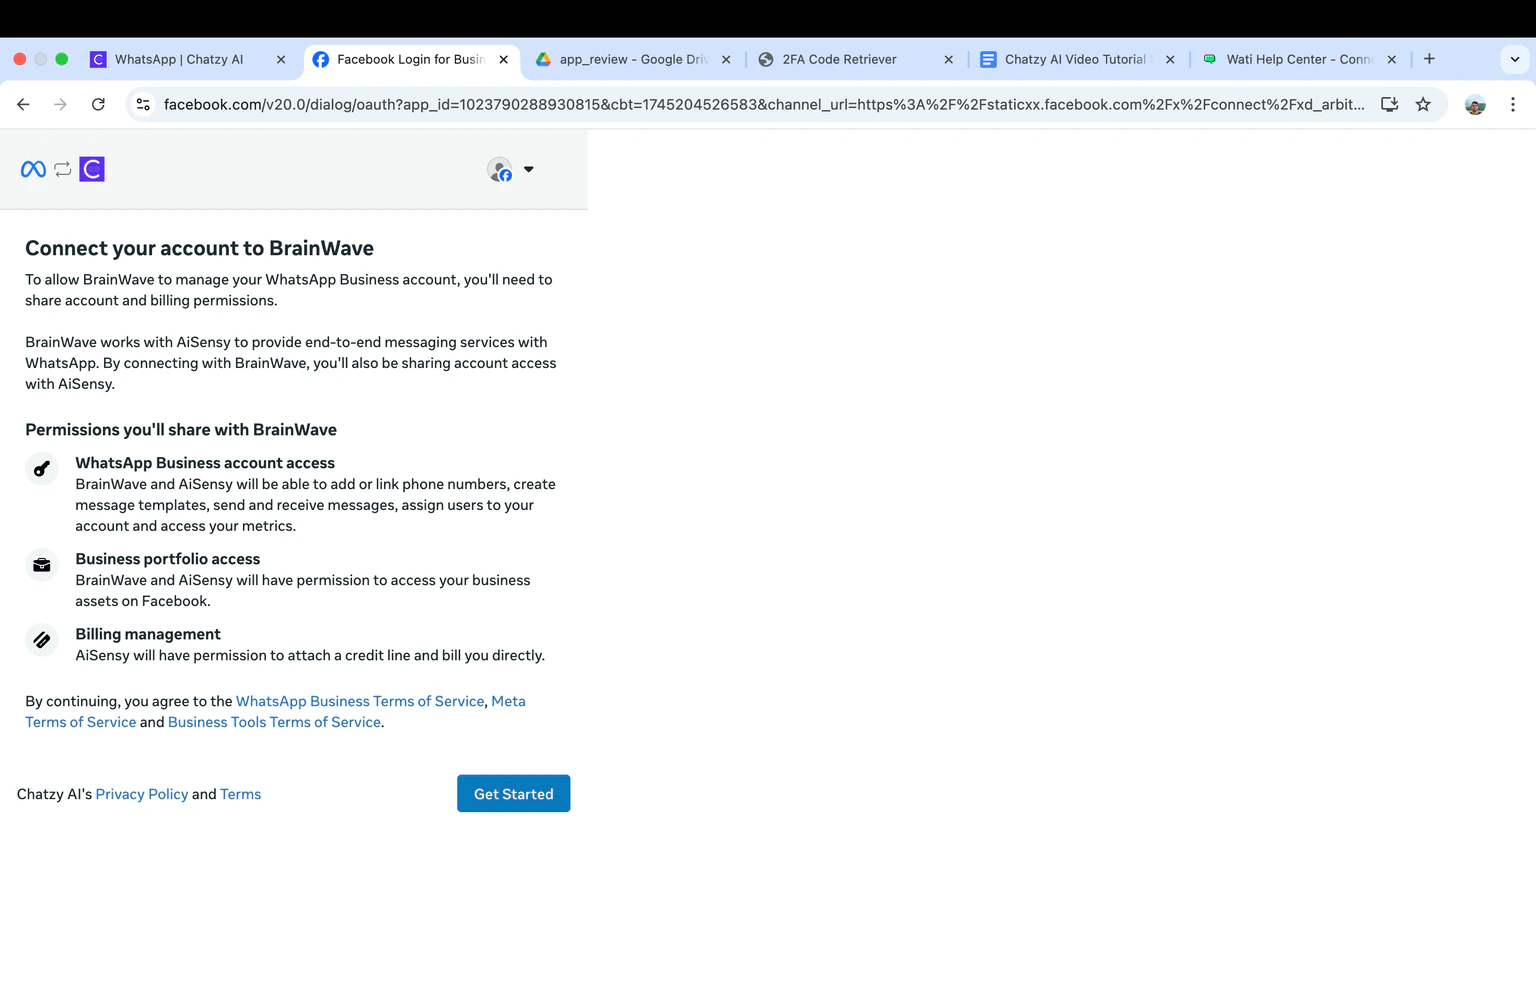1536x998 pixels.
Task: Close the 2FA Code Retriever tab
Action: click(x=949, y=60)
